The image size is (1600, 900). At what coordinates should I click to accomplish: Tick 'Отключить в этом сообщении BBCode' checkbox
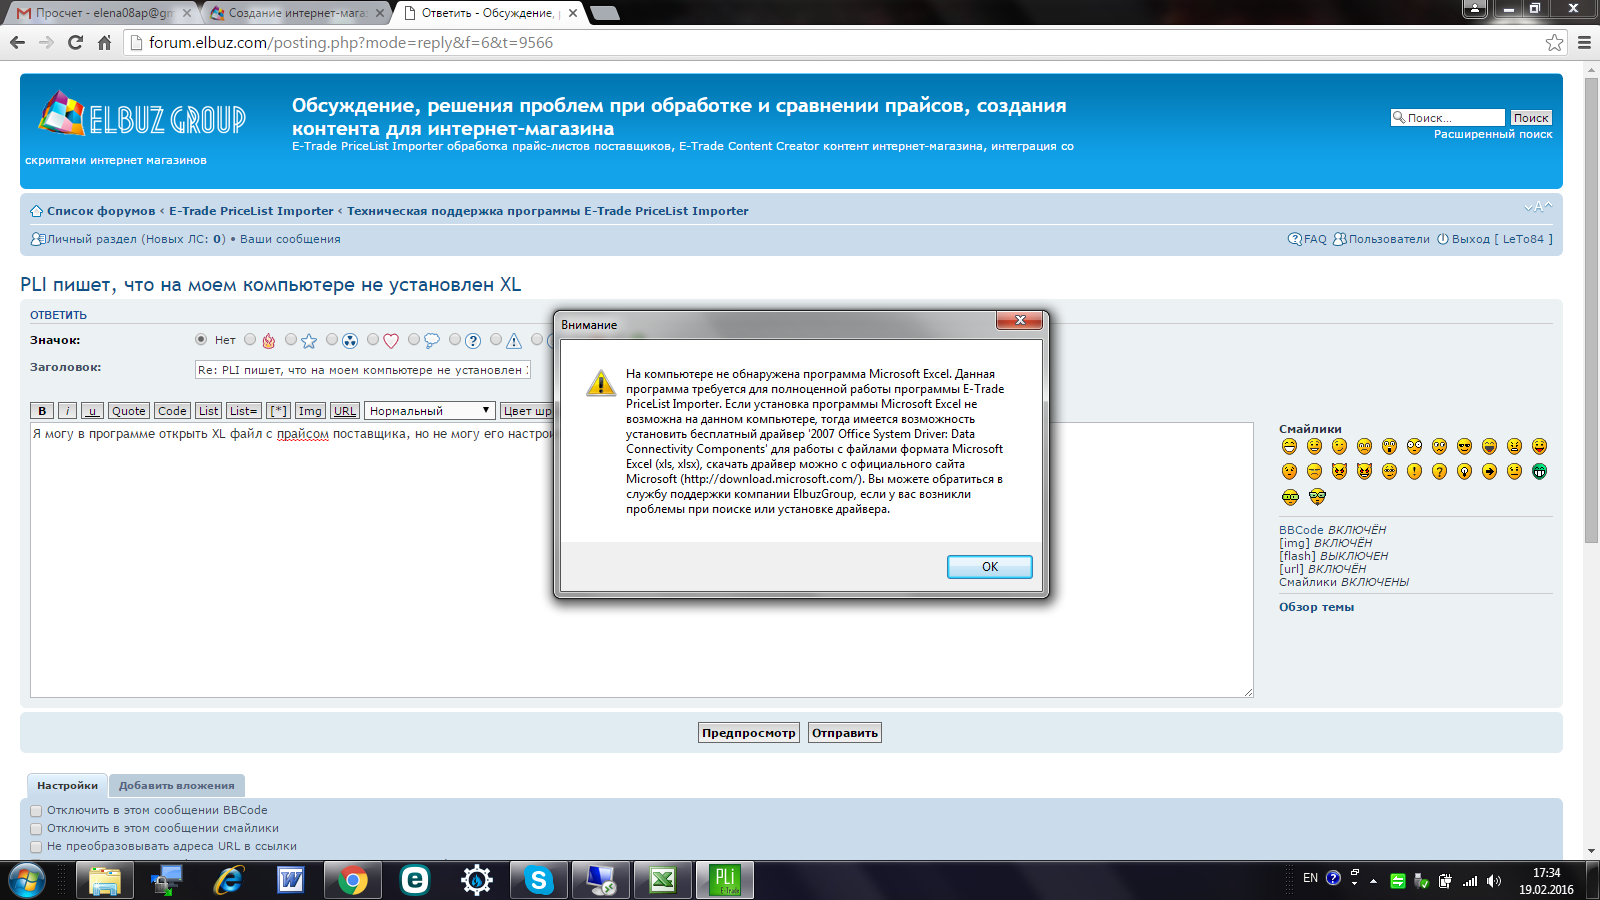click(36, 811)
